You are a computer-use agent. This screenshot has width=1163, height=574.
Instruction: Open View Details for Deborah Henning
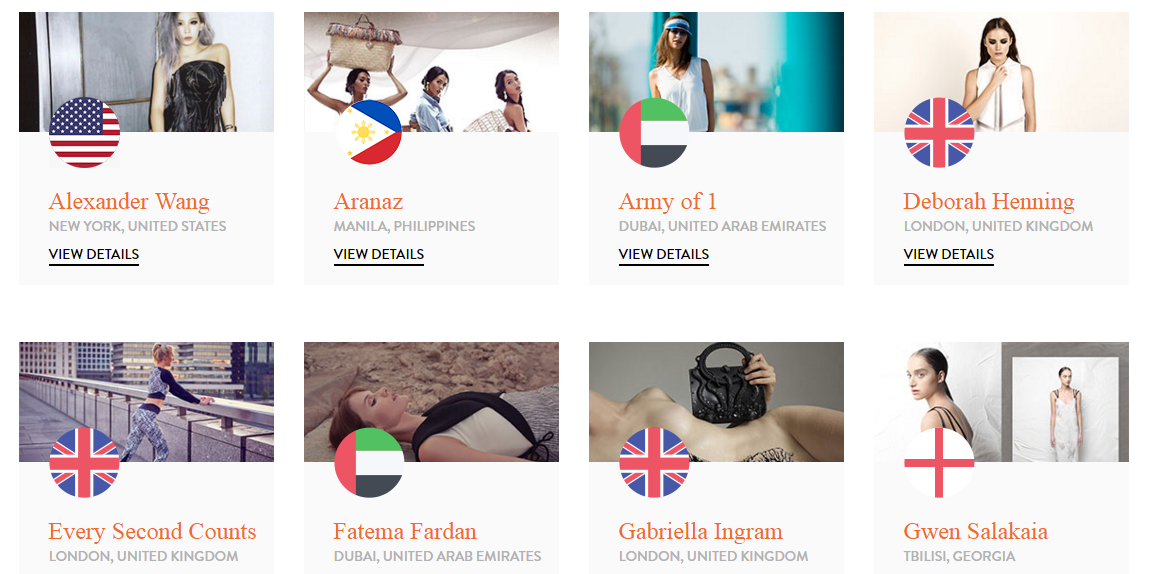click(949, 254)
